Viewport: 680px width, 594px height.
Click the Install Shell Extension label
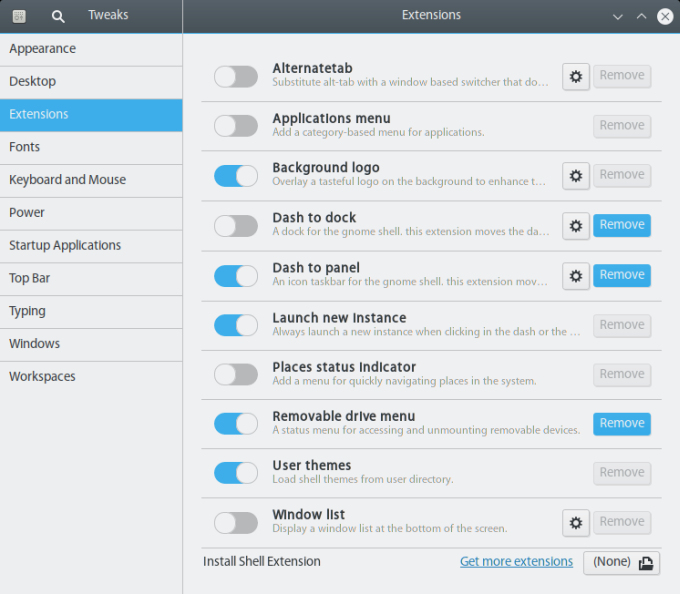coord(262,562)
